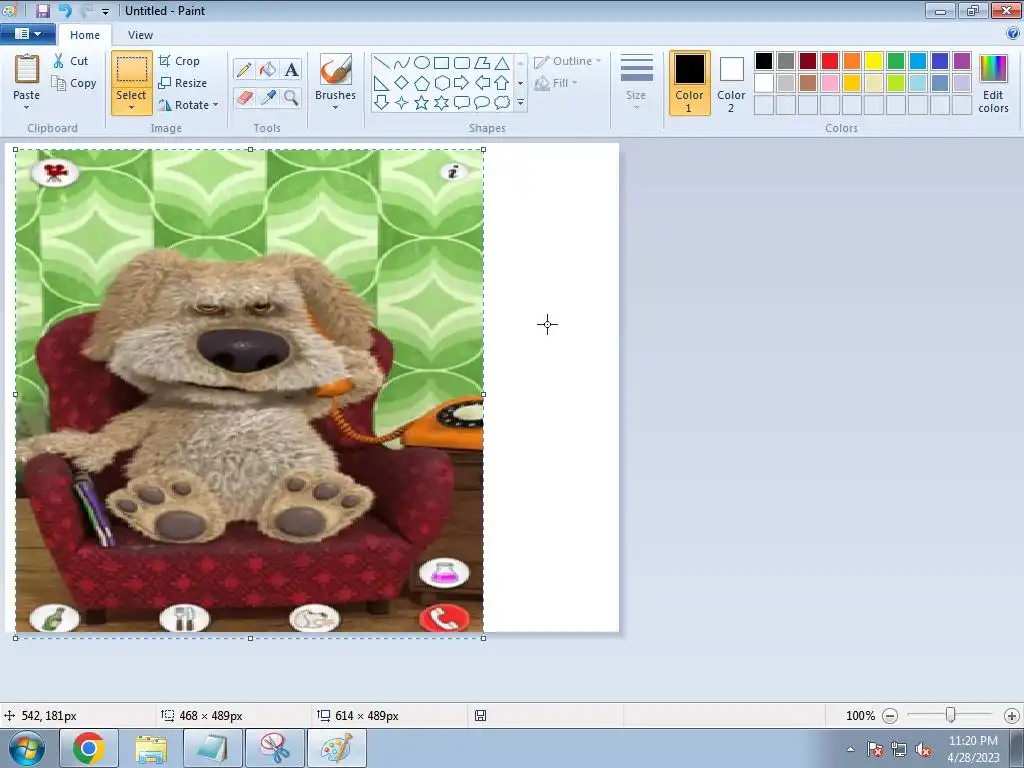The height and width of the screenshot is (768, 1024).
Task: Pick the Oval shape
Action: click(x=422, y=63)
